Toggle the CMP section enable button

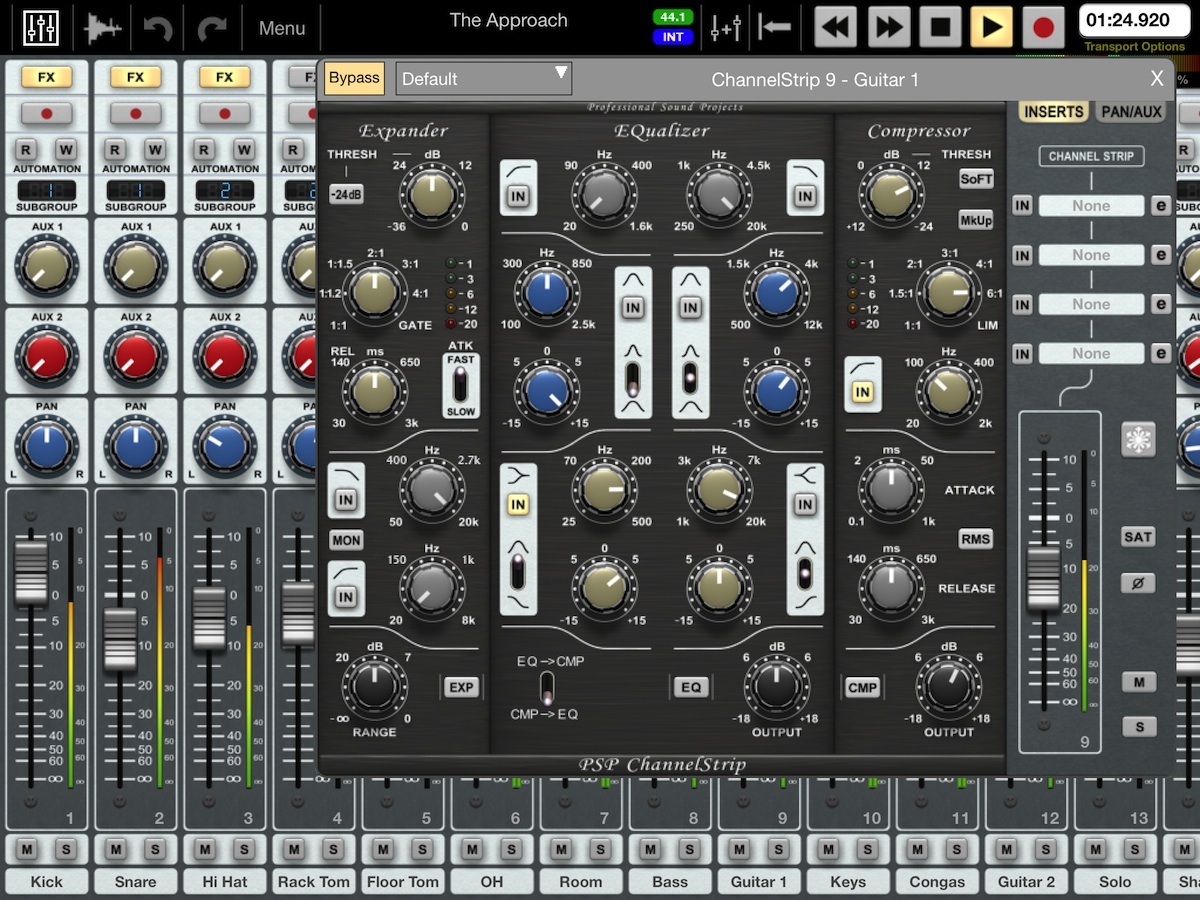tap(862, 687)
